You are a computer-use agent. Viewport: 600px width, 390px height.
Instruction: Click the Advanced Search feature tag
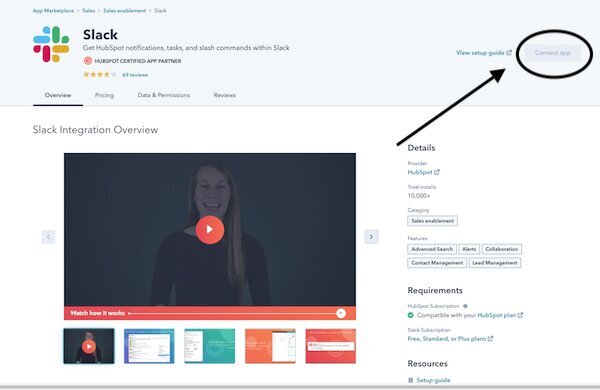click(x=432, y=249)
